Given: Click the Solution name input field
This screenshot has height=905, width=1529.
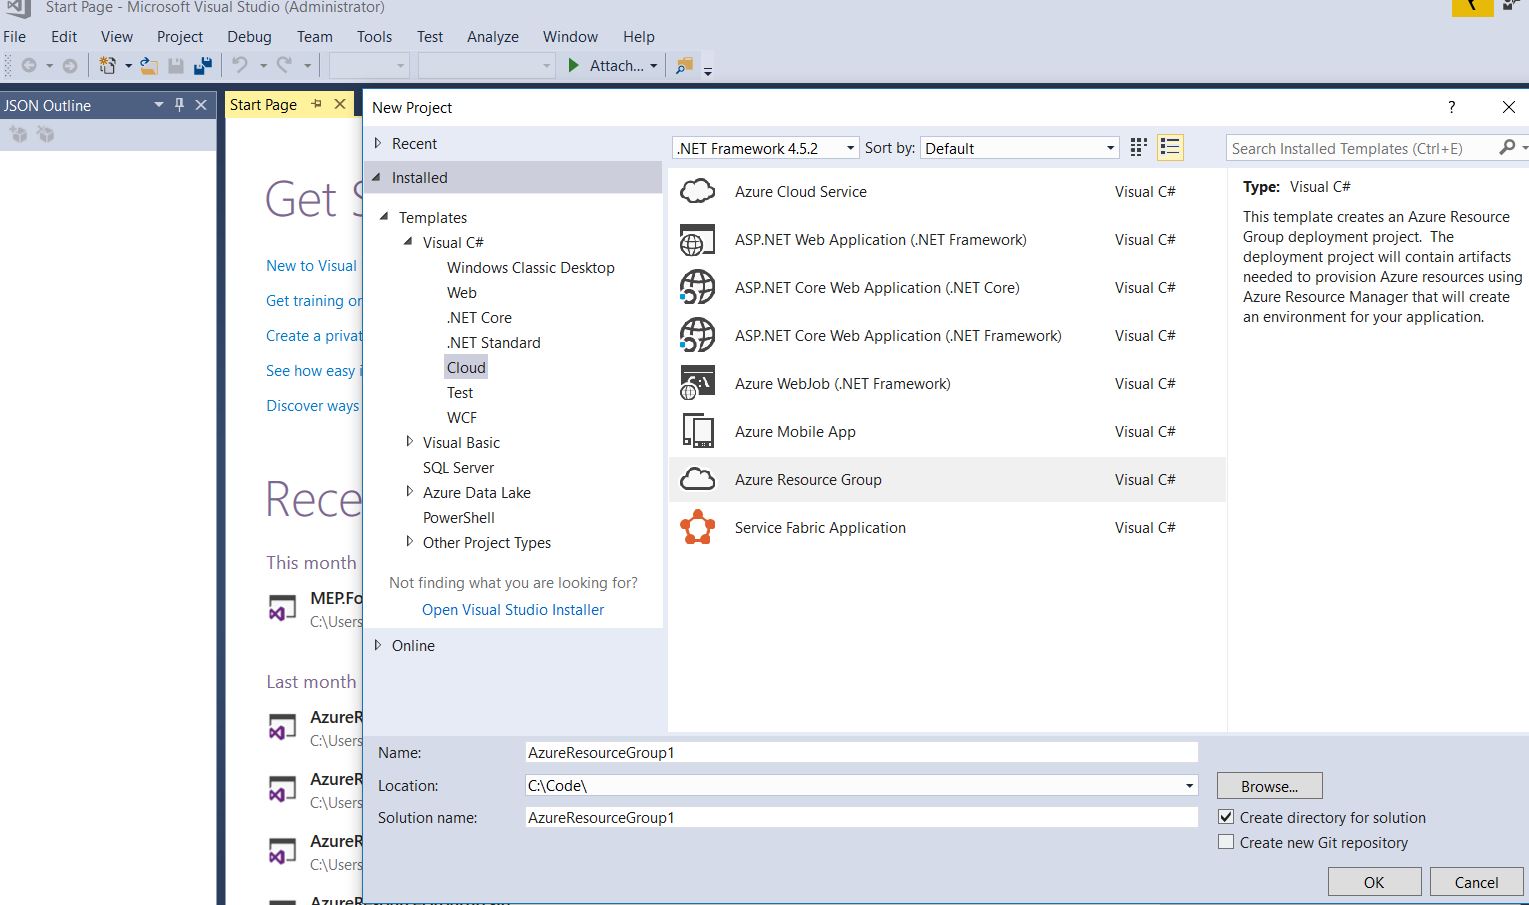Looking at the screenshot, I should [x=861, y=817].
